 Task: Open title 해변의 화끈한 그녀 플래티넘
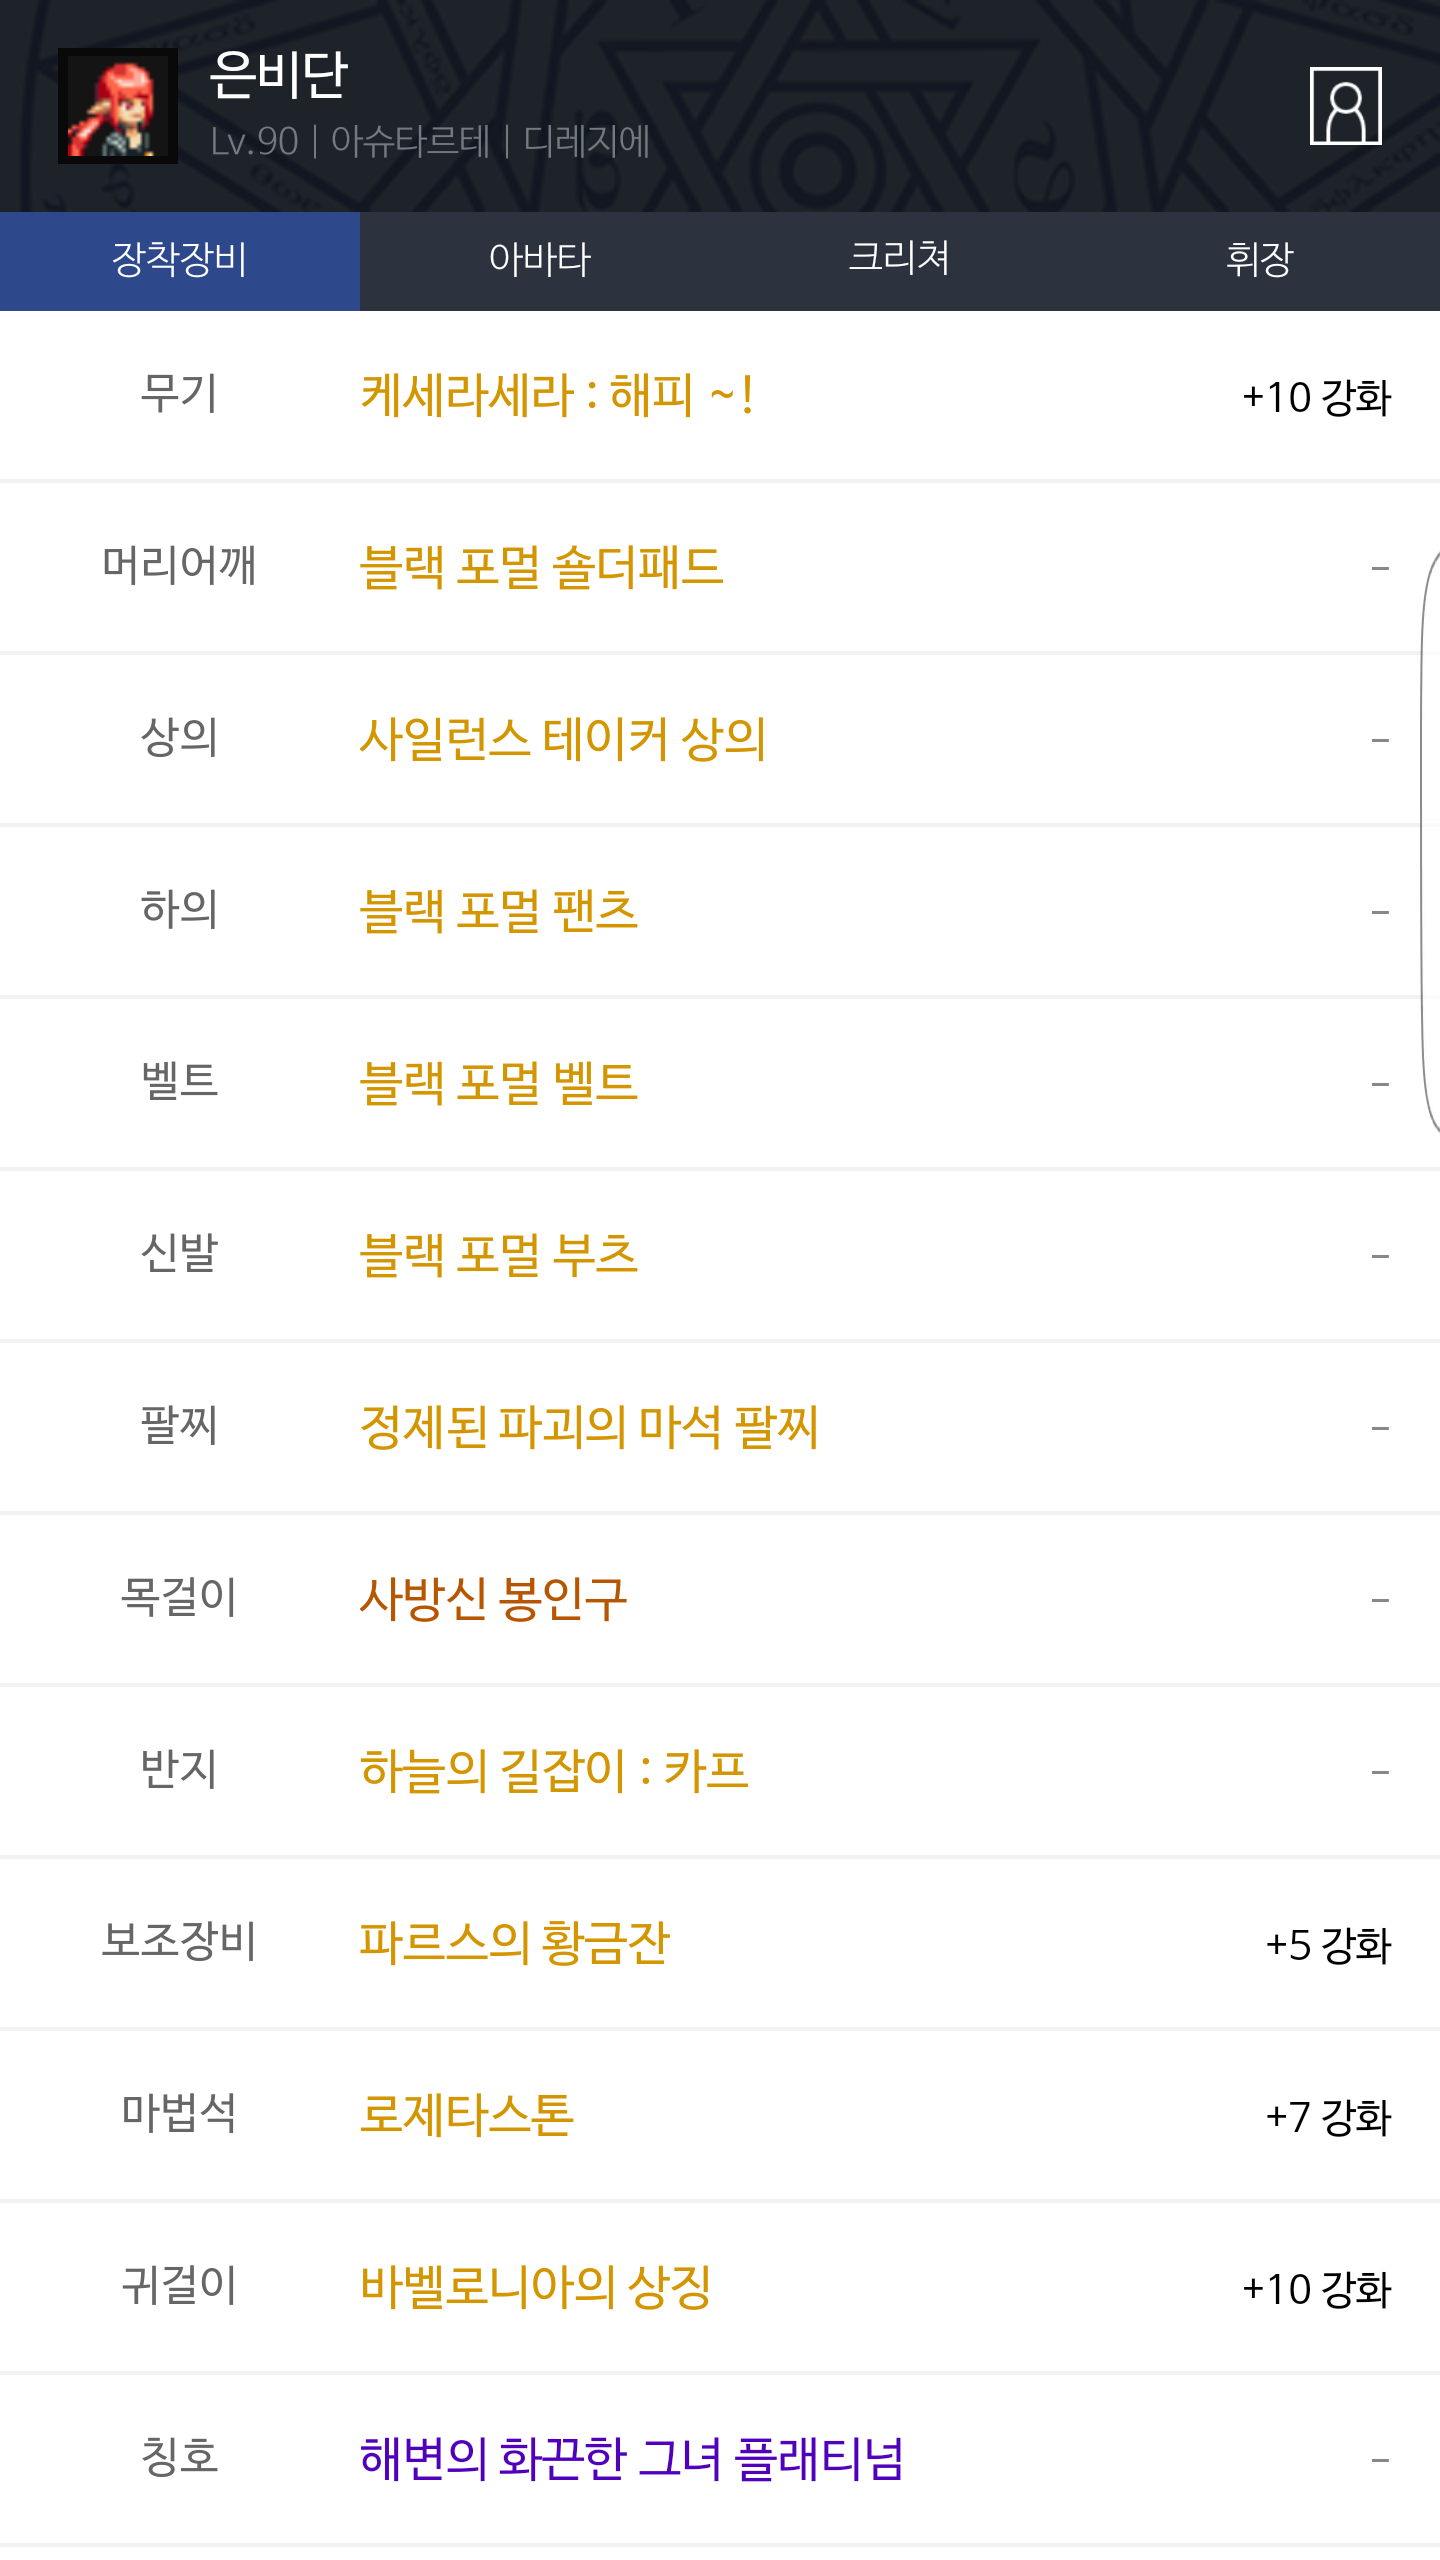point(631,2459)
